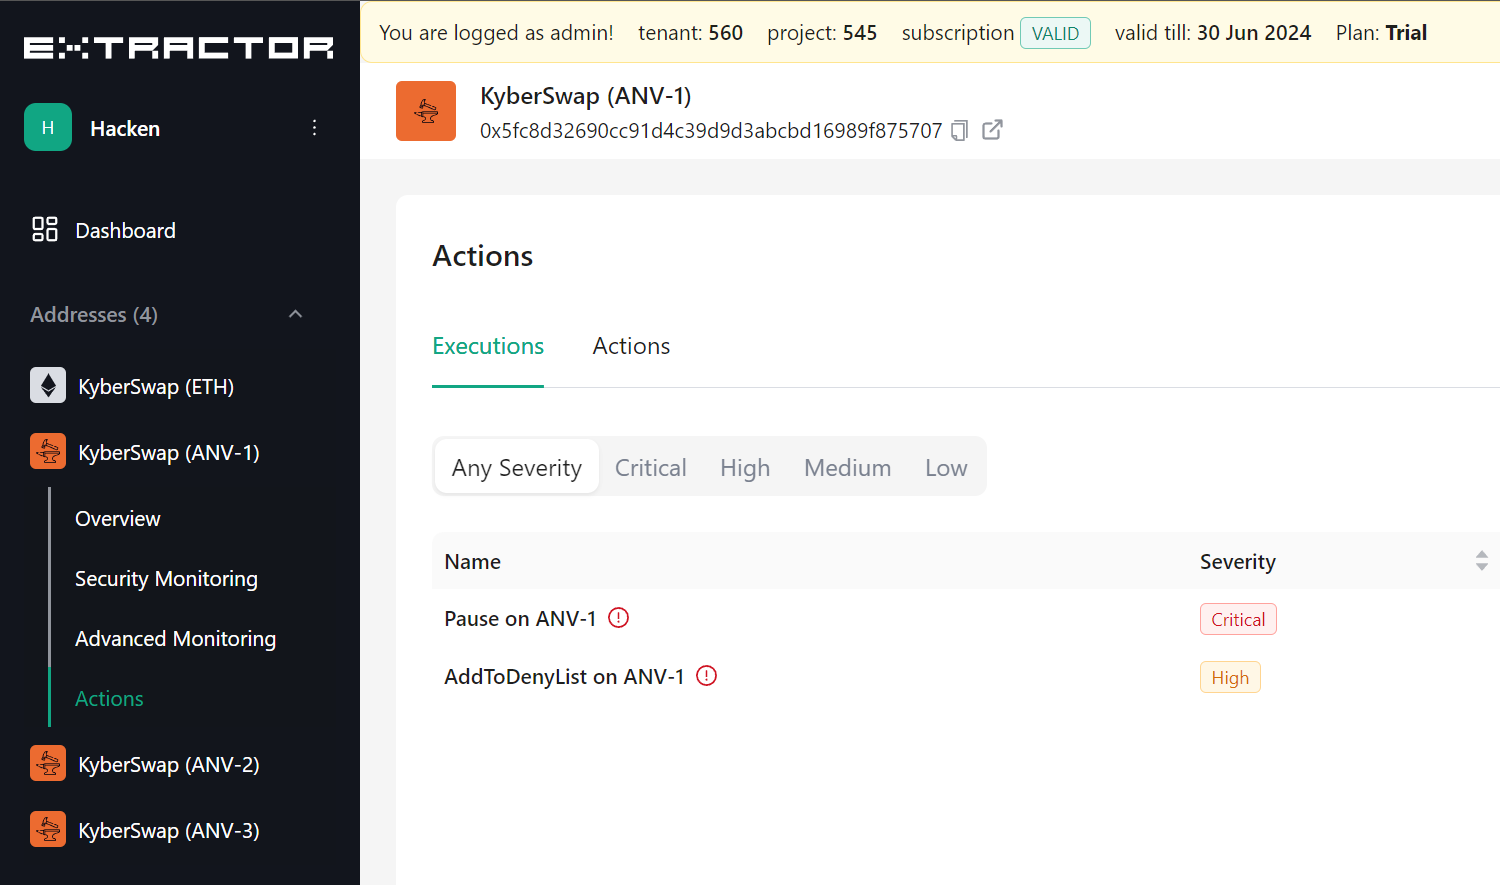Open KyberSwap (ANV-2) address
The image size is (1500, 885).
click(x=169, y=764)
